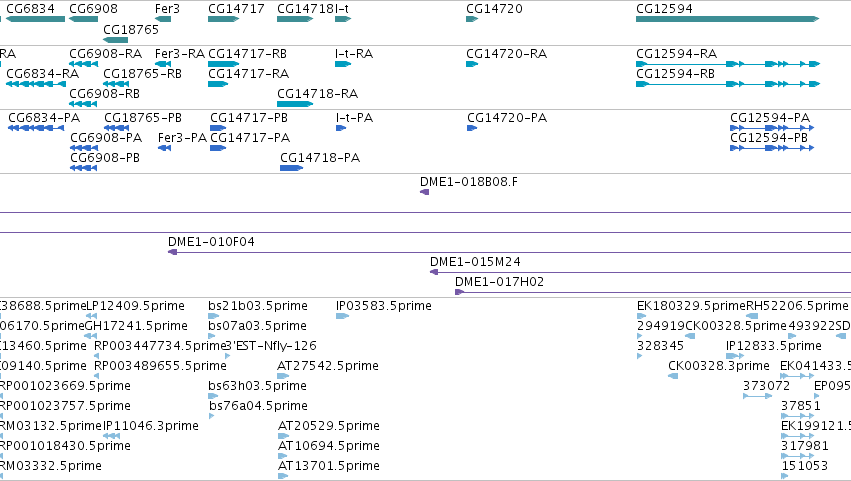851x481 pixels.
Task: Select the IP12833.5prime EST label
Action: pyautogui.click(x=774, y=346)
